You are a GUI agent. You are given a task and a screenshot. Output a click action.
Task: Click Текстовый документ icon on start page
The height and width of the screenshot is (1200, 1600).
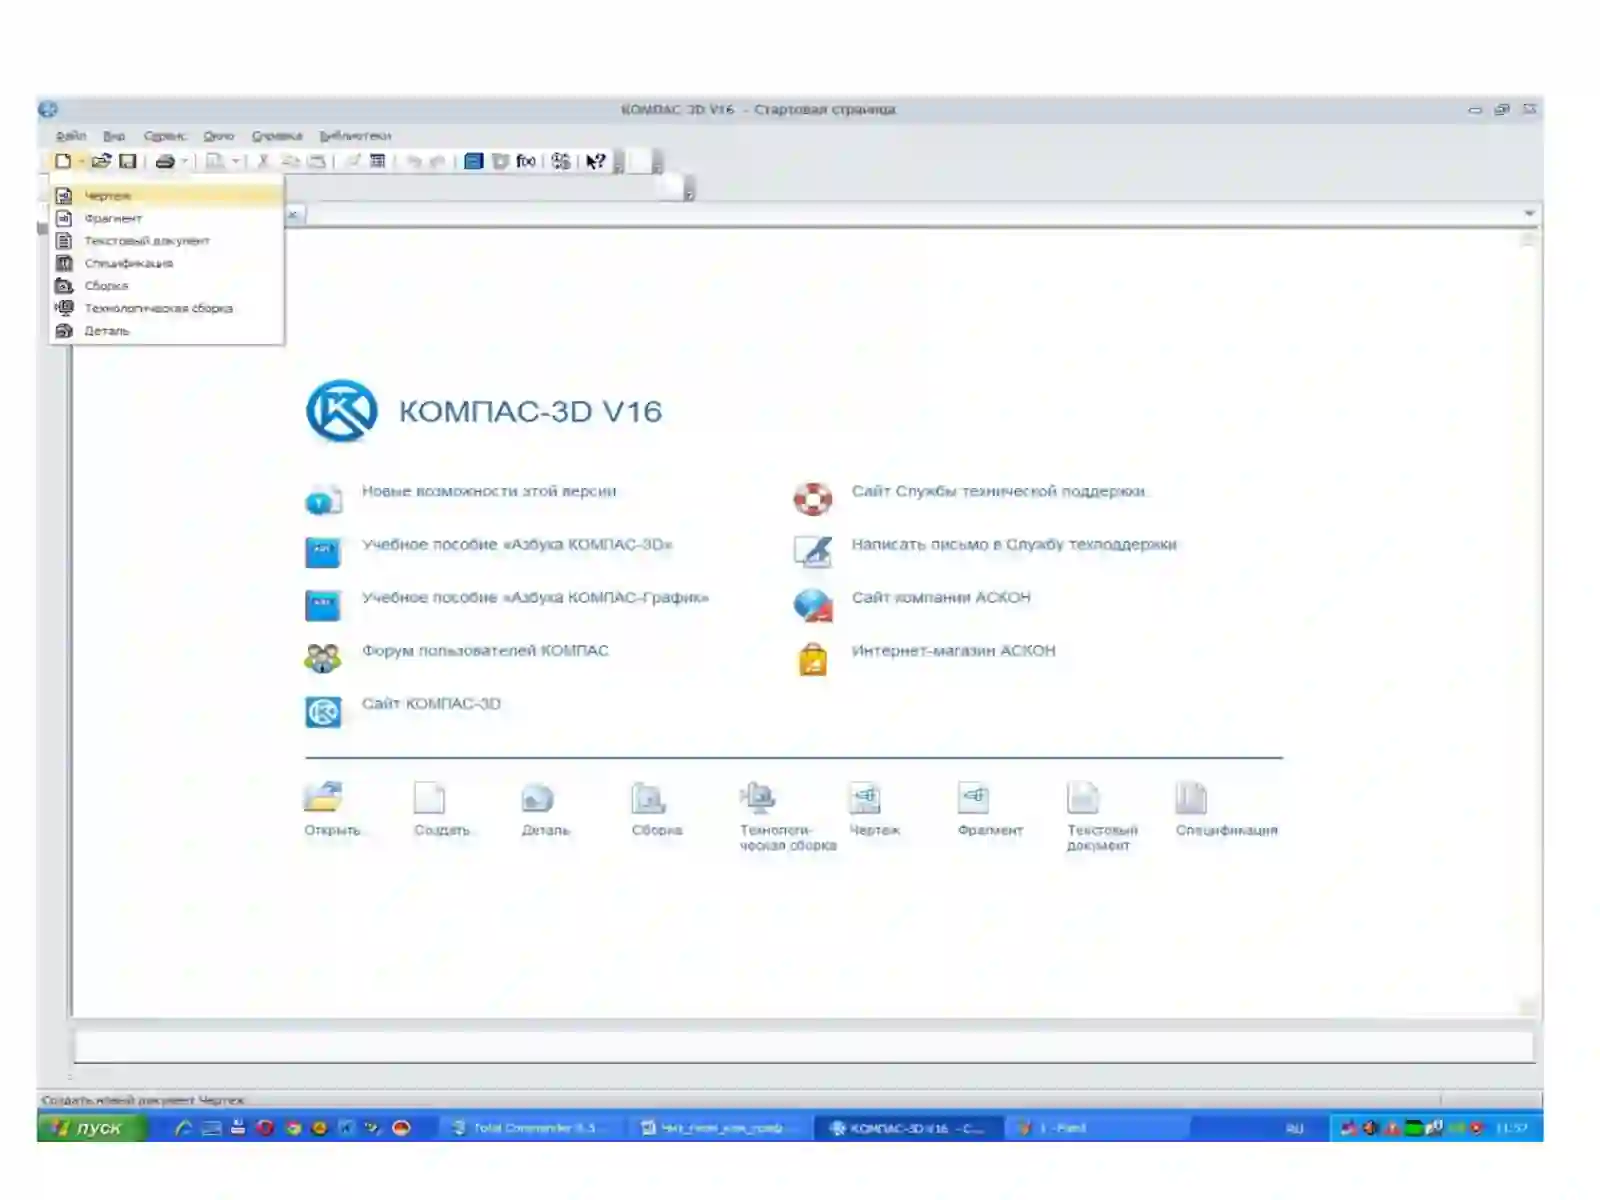(x=1083, y=797)
